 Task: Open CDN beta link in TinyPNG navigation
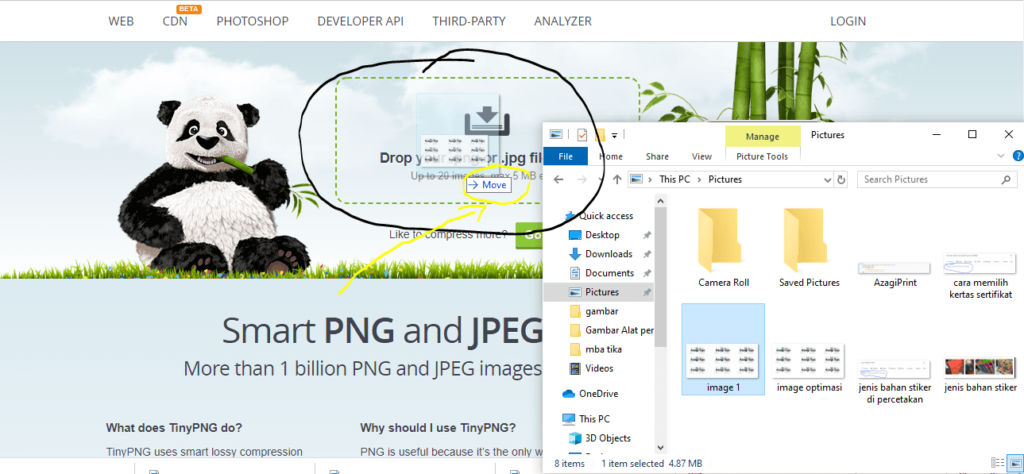[175, 21]
